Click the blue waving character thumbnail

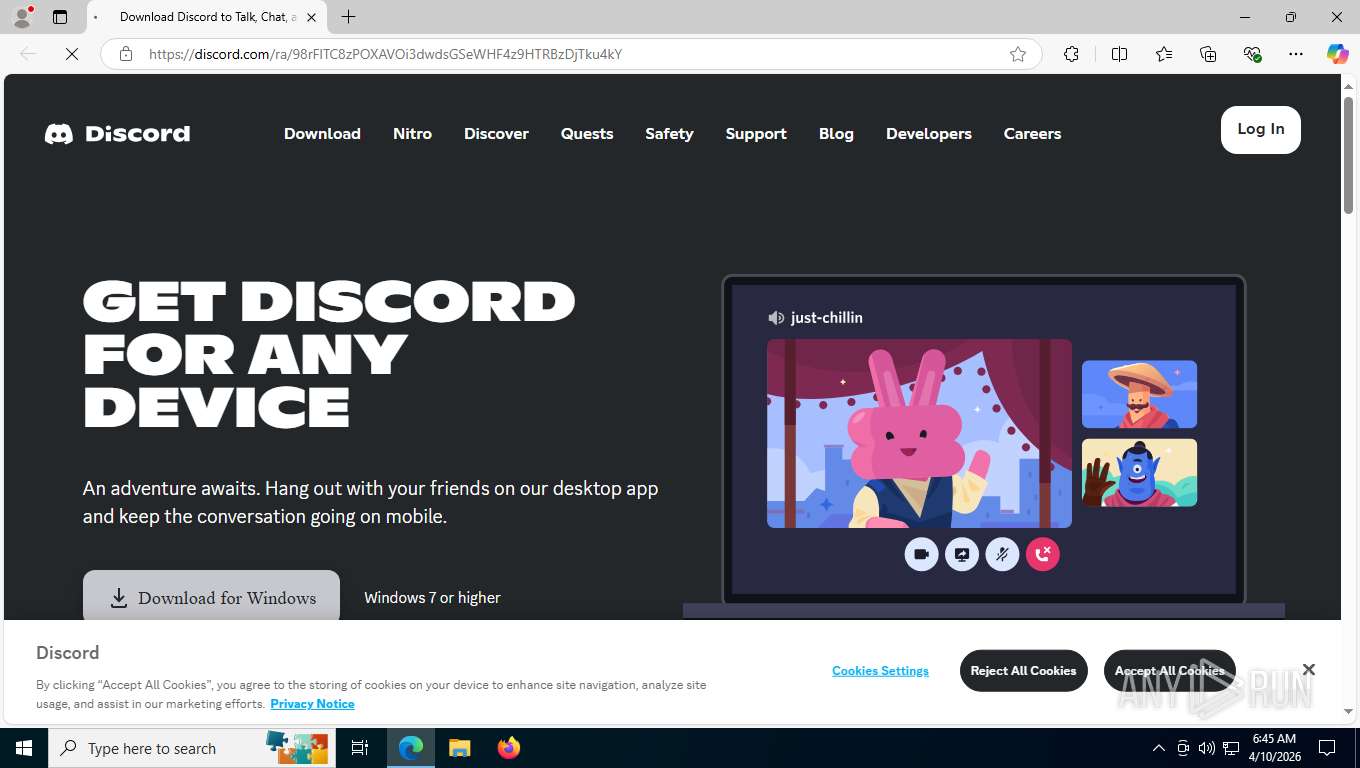pyautogui.click(x=1139, y=472)
